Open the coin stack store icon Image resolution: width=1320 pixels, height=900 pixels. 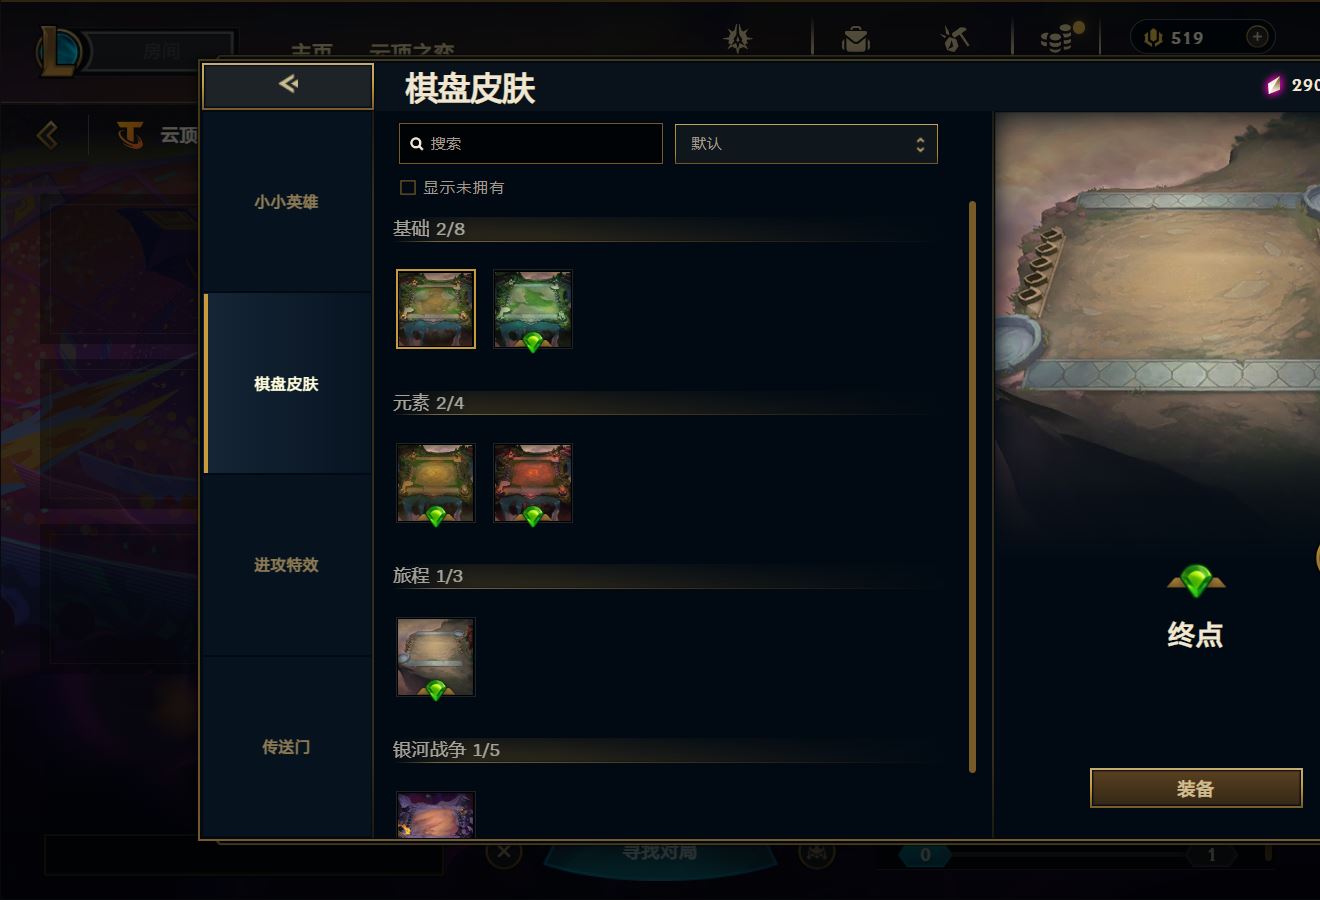(1060, 38)
